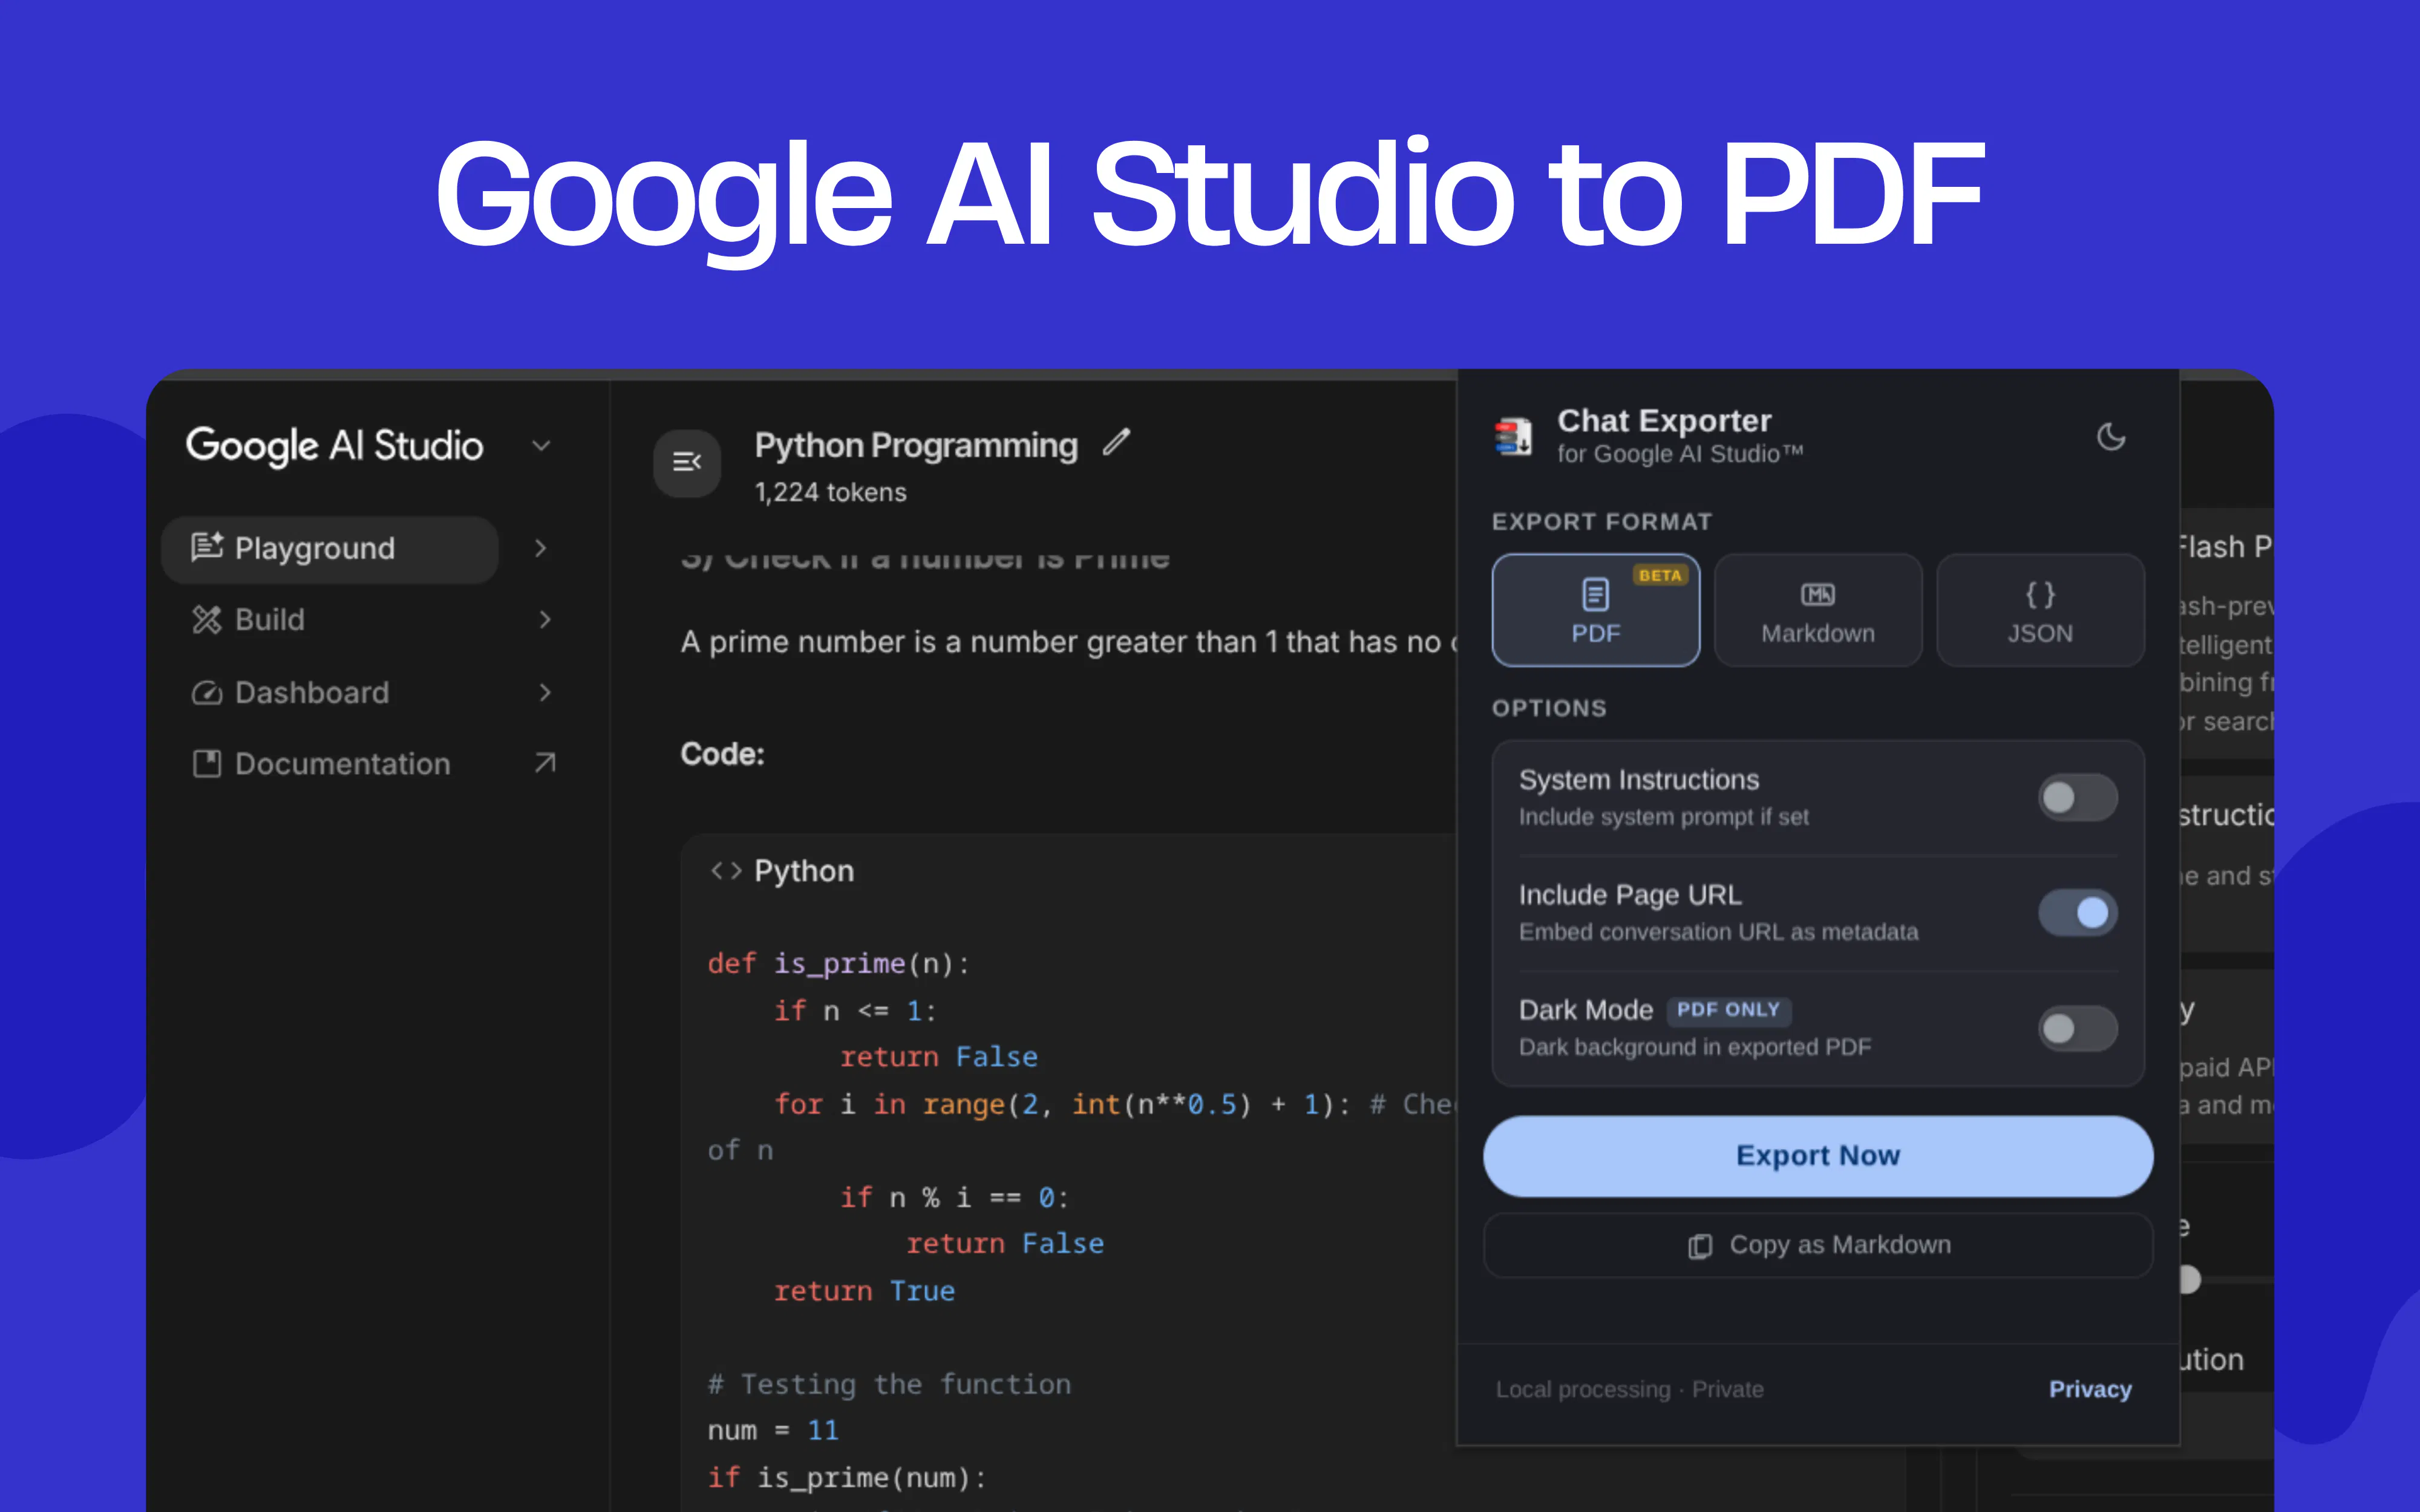Open the Build menu item
2420x1512 pixels.
pos(270,620)
